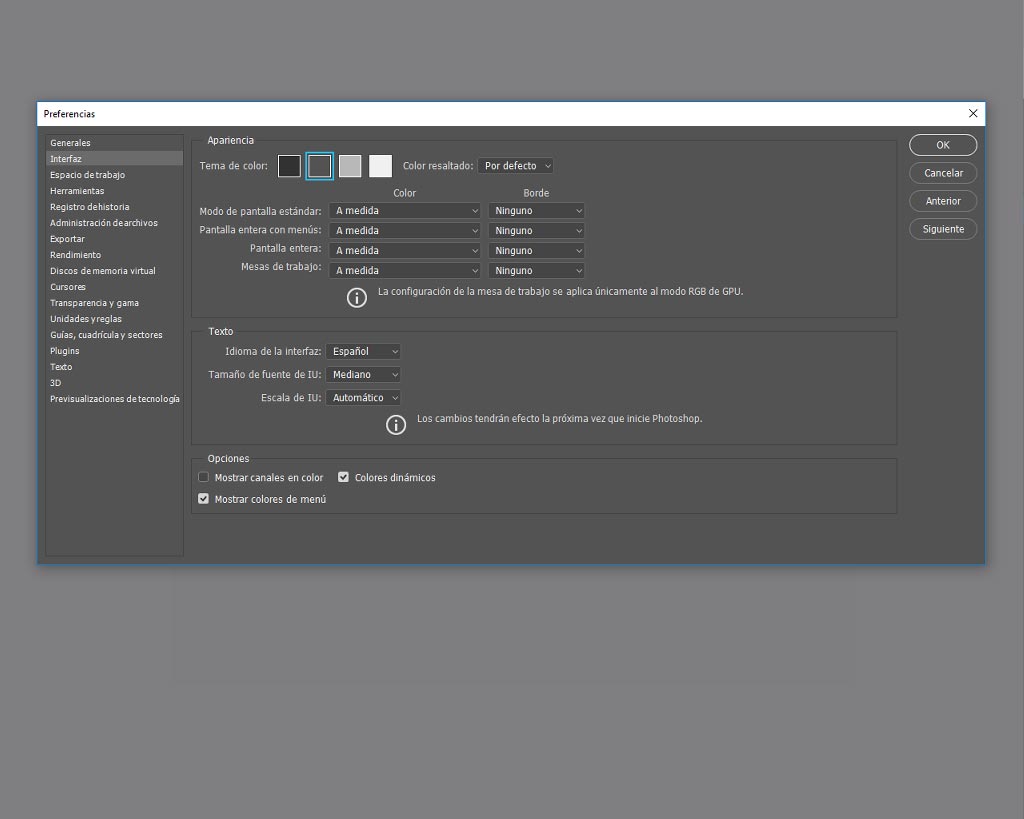
Task: Open Modo de pantalla estándar Borde dropdown
Action: coord(536,211)
